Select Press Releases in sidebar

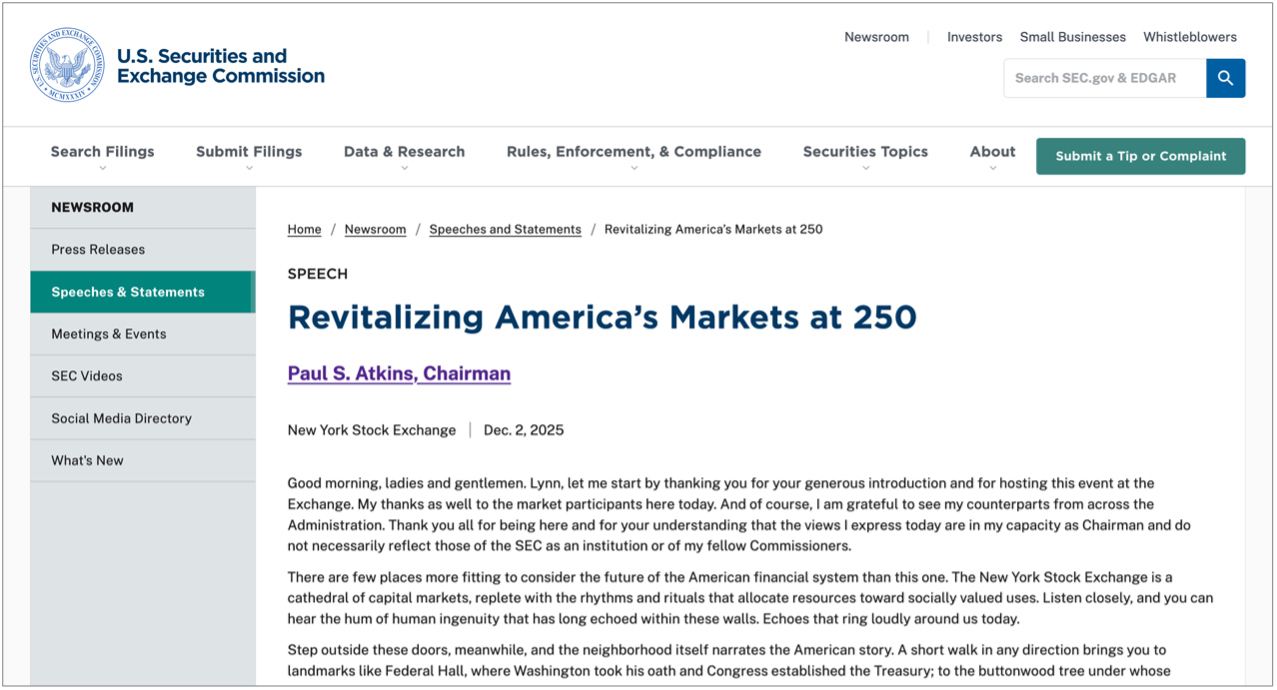[98, 250]
